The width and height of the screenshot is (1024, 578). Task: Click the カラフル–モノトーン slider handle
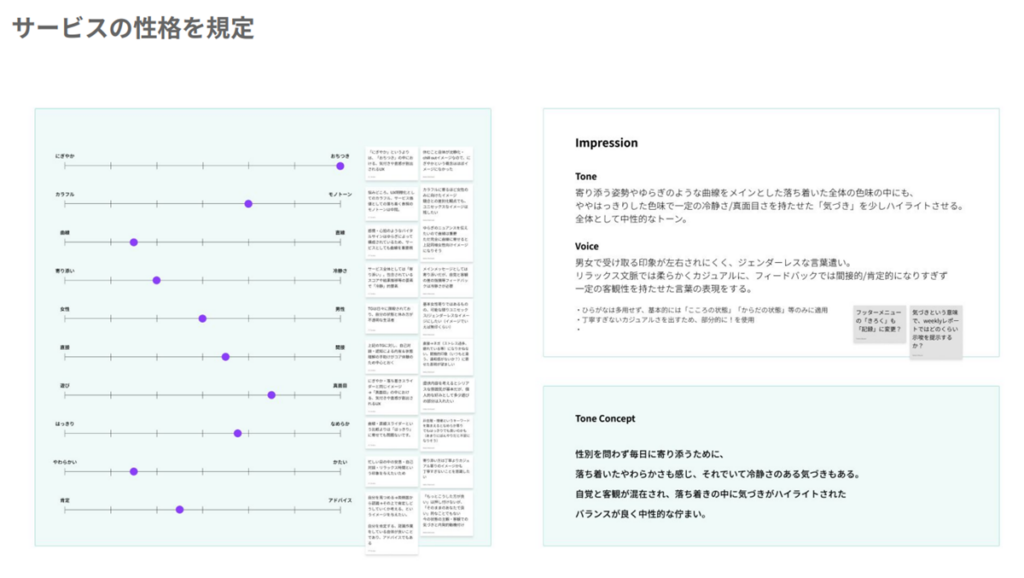(x=248, y=204)
